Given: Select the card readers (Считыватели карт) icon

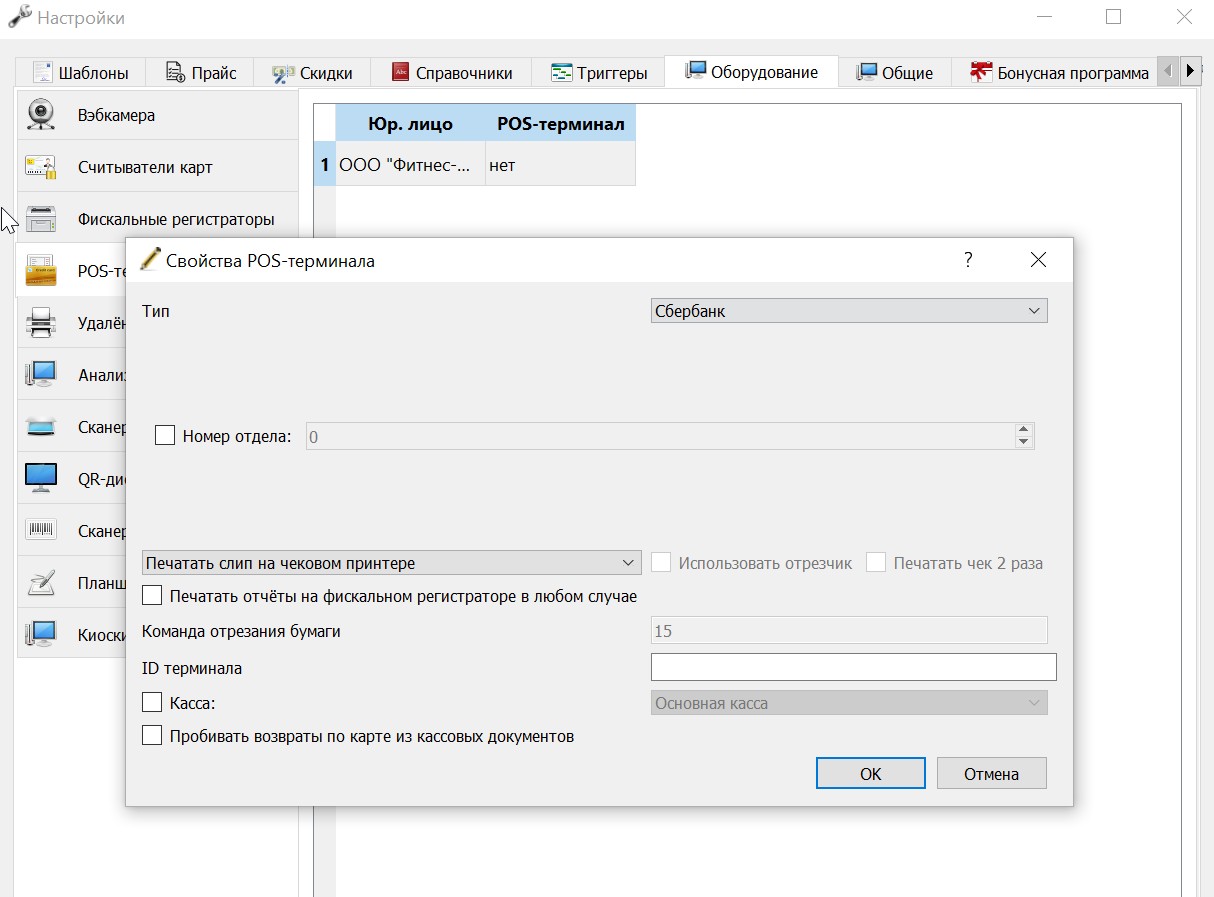Looking at the screenshot, I should (41, 167).
